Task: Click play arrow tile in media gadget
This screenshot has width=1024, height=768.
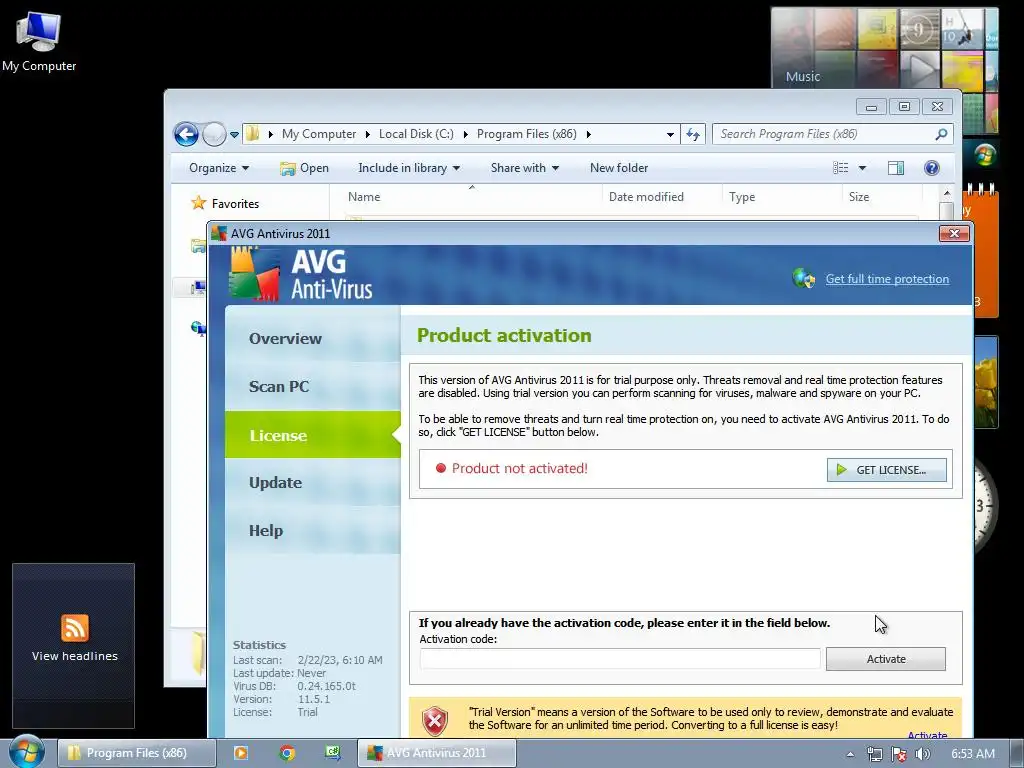Action: tap(920, 68)
